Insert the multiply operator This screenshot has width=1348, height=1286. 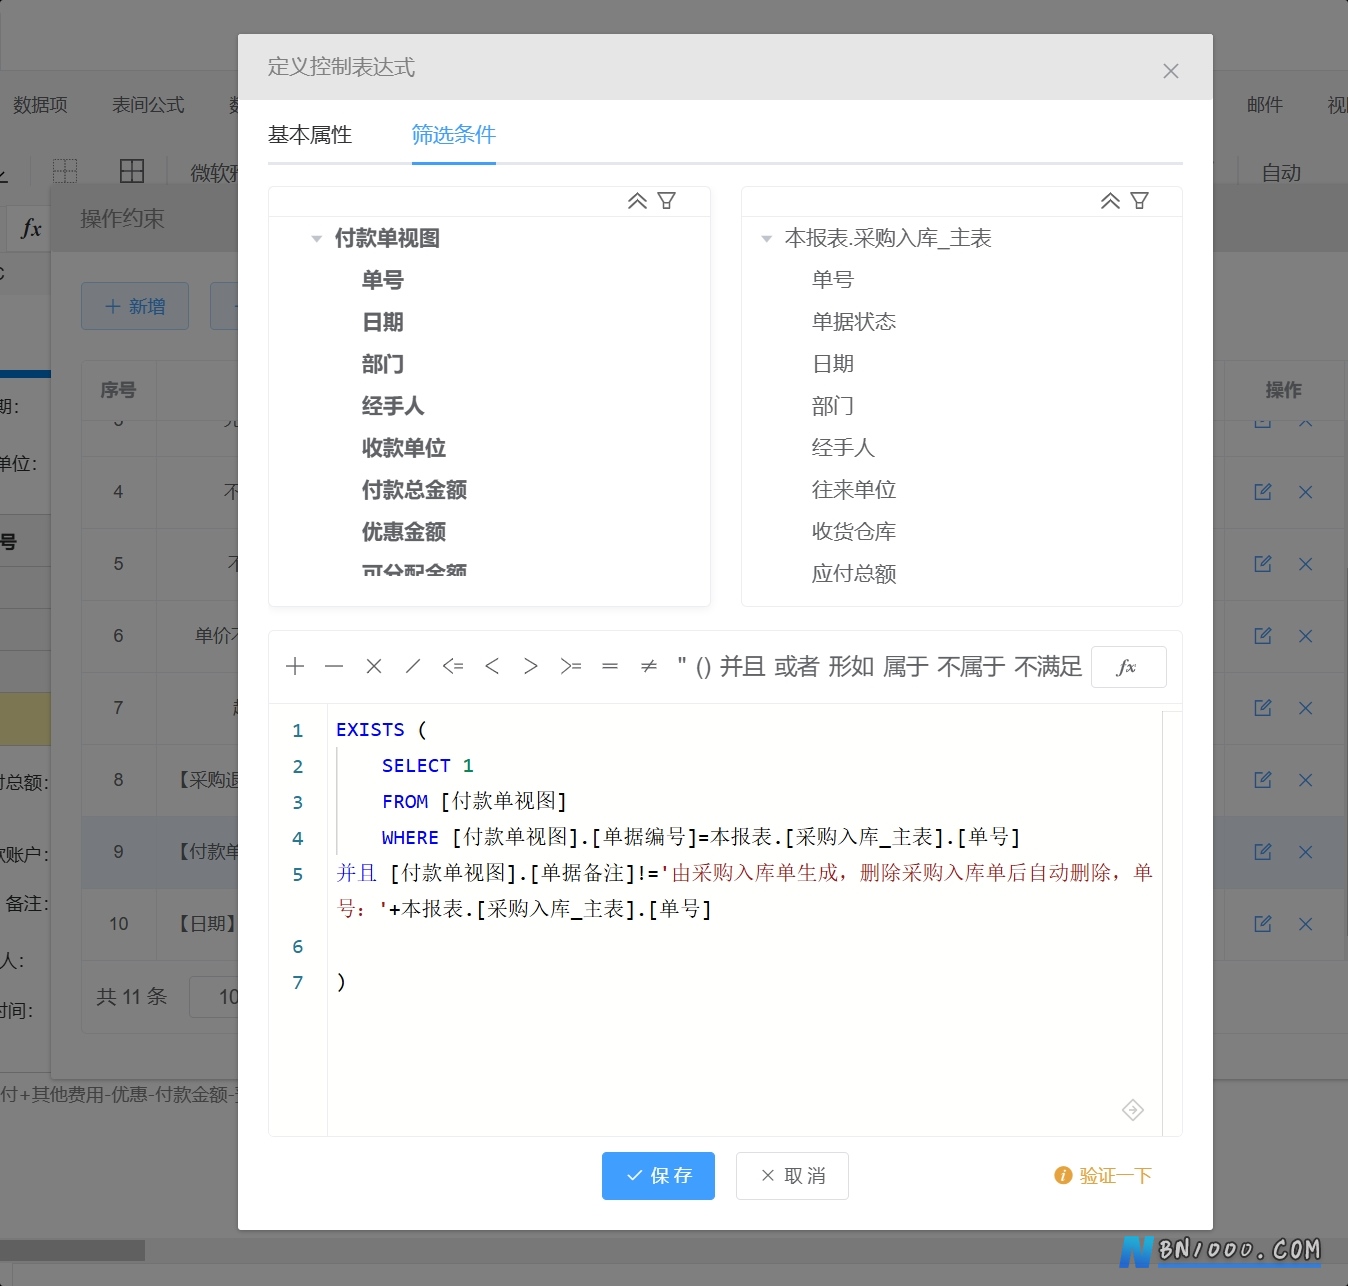click(374, 666)
